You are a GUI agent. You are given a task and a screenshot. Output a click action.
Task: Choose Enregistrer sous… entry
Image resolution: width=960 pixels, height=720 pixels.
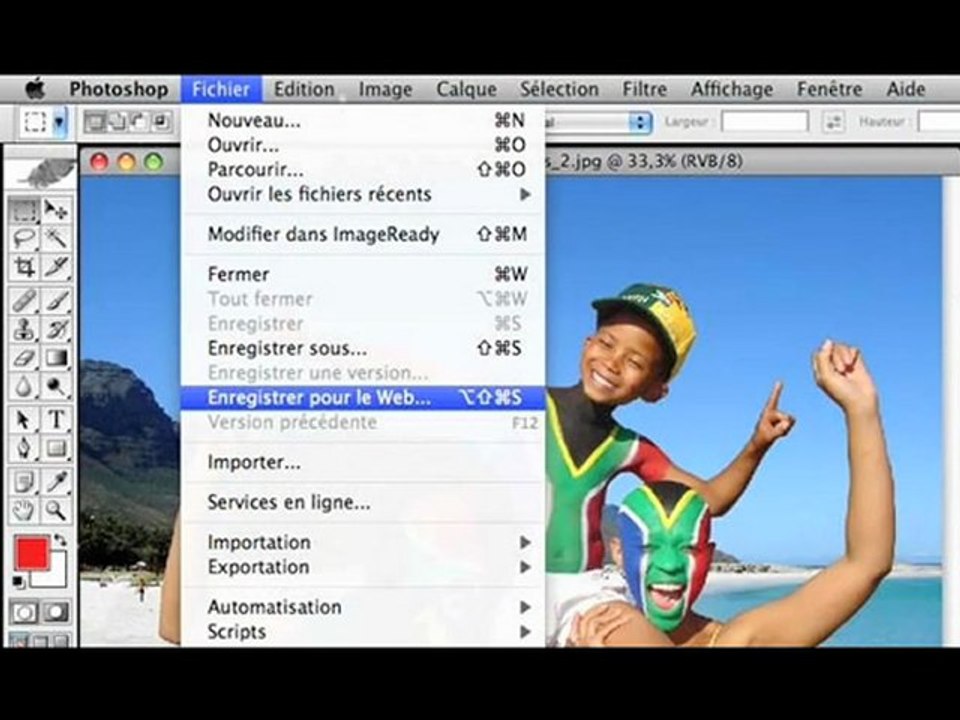(x=363, y=348)
